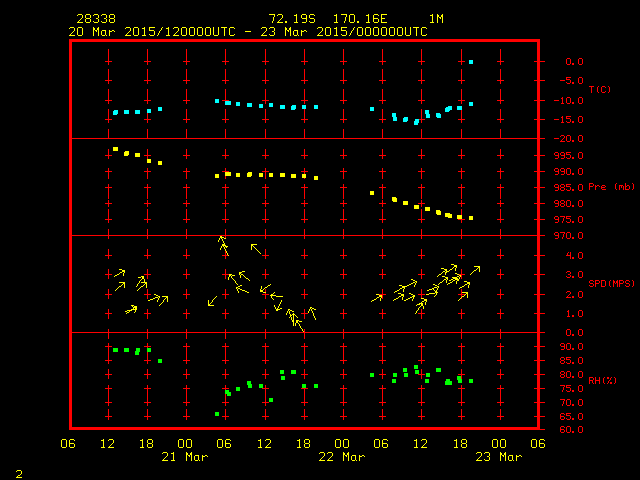Click the "RH(%)" axis label

click(602, 380)
